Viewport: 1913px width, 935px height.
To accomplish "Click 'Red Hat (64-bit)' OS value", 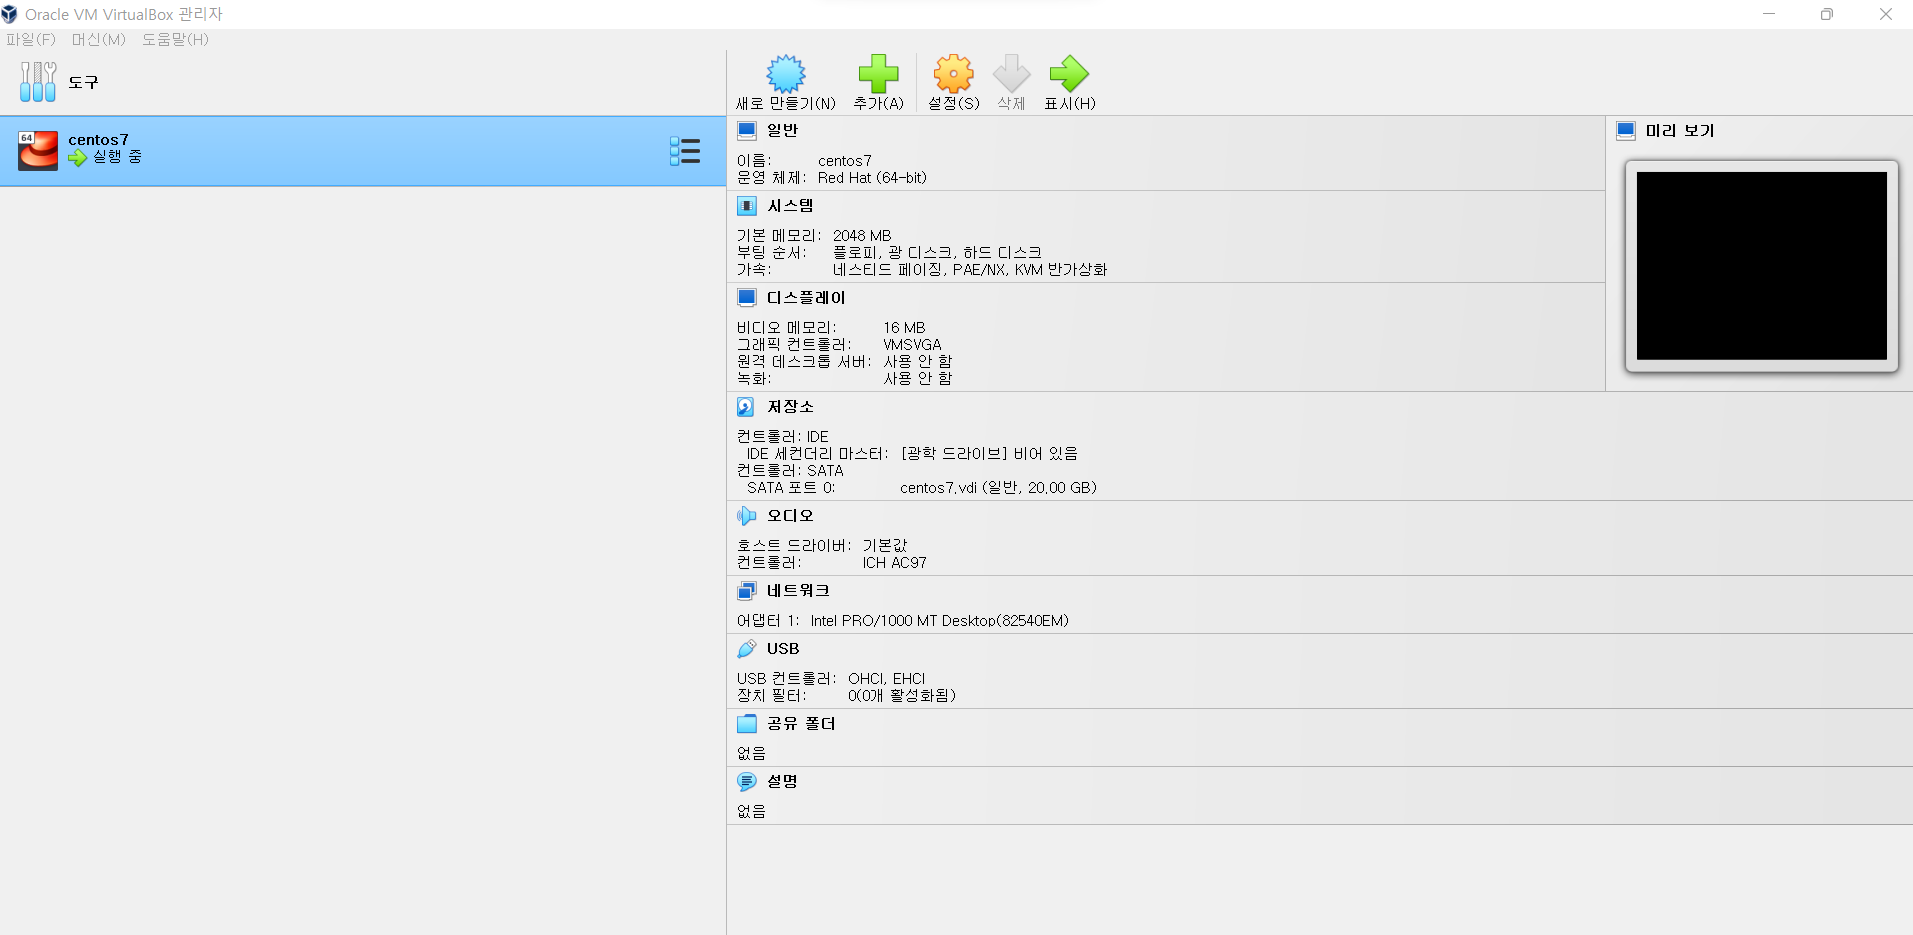I will tap(872, 178).
